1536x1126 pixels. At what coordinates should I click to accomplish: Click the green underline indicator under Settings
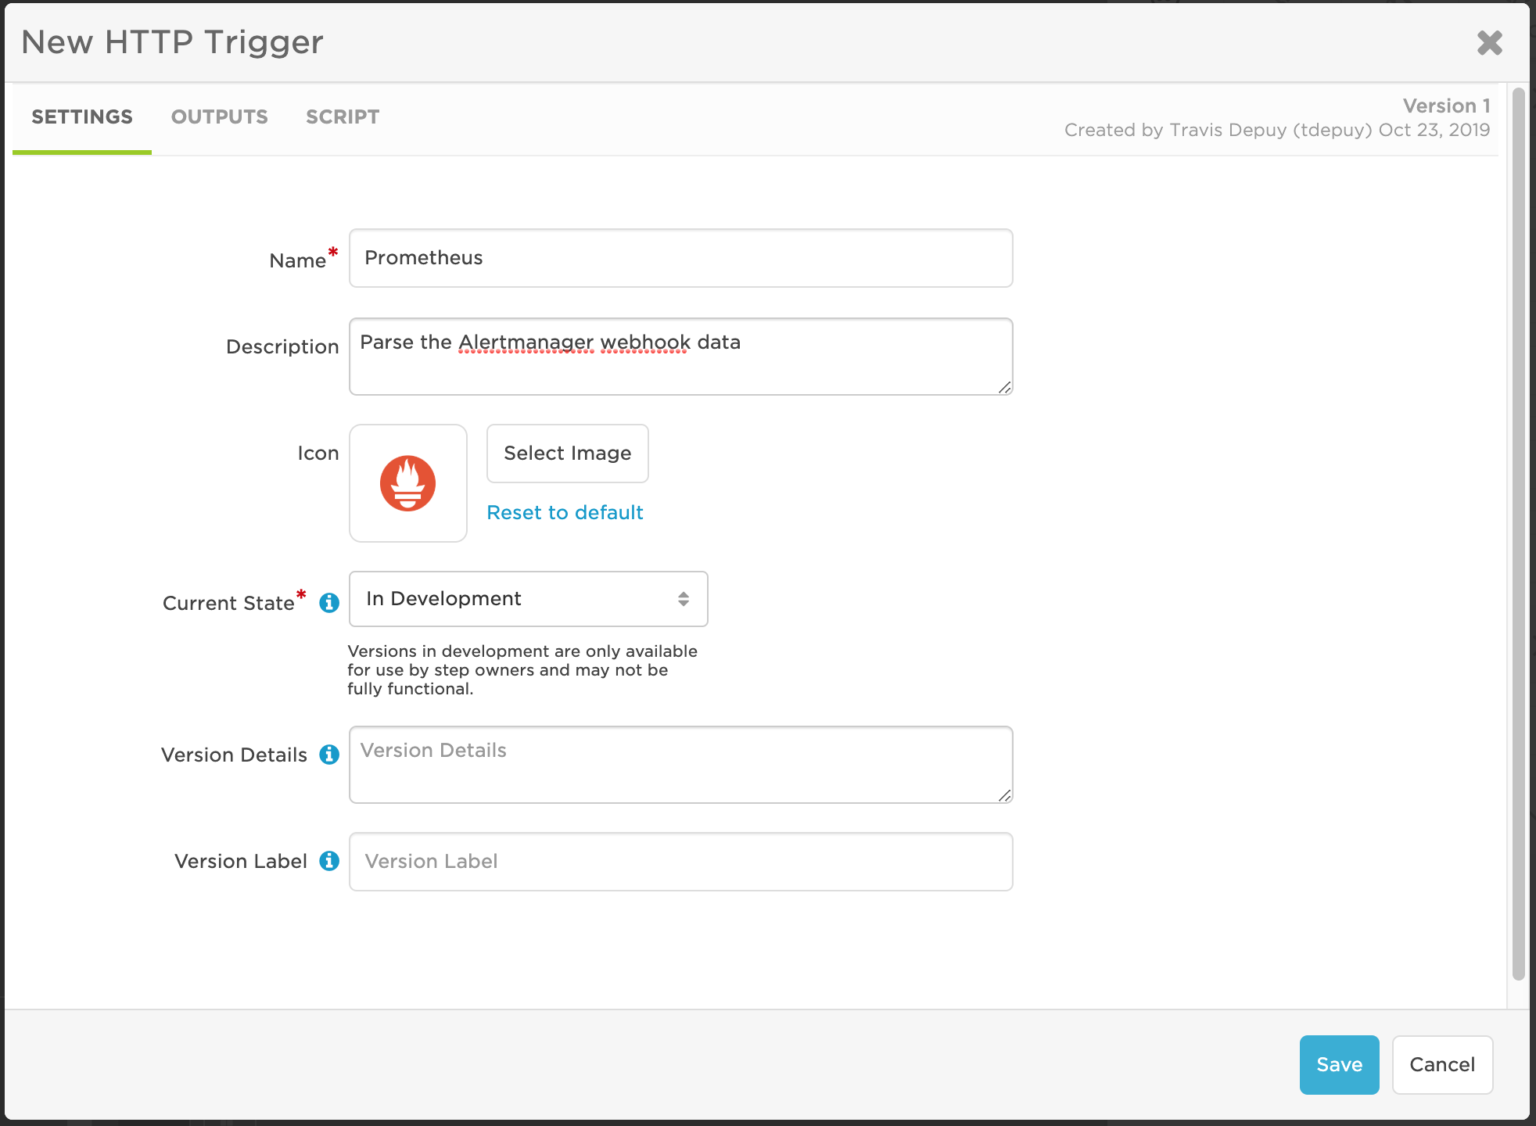coord(82,151)
